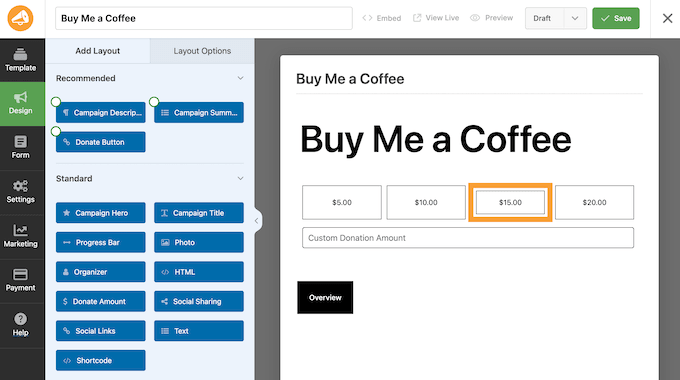Toggle circle indicator on Campaign Description
The image size is (680, 380).
(56, 102)
